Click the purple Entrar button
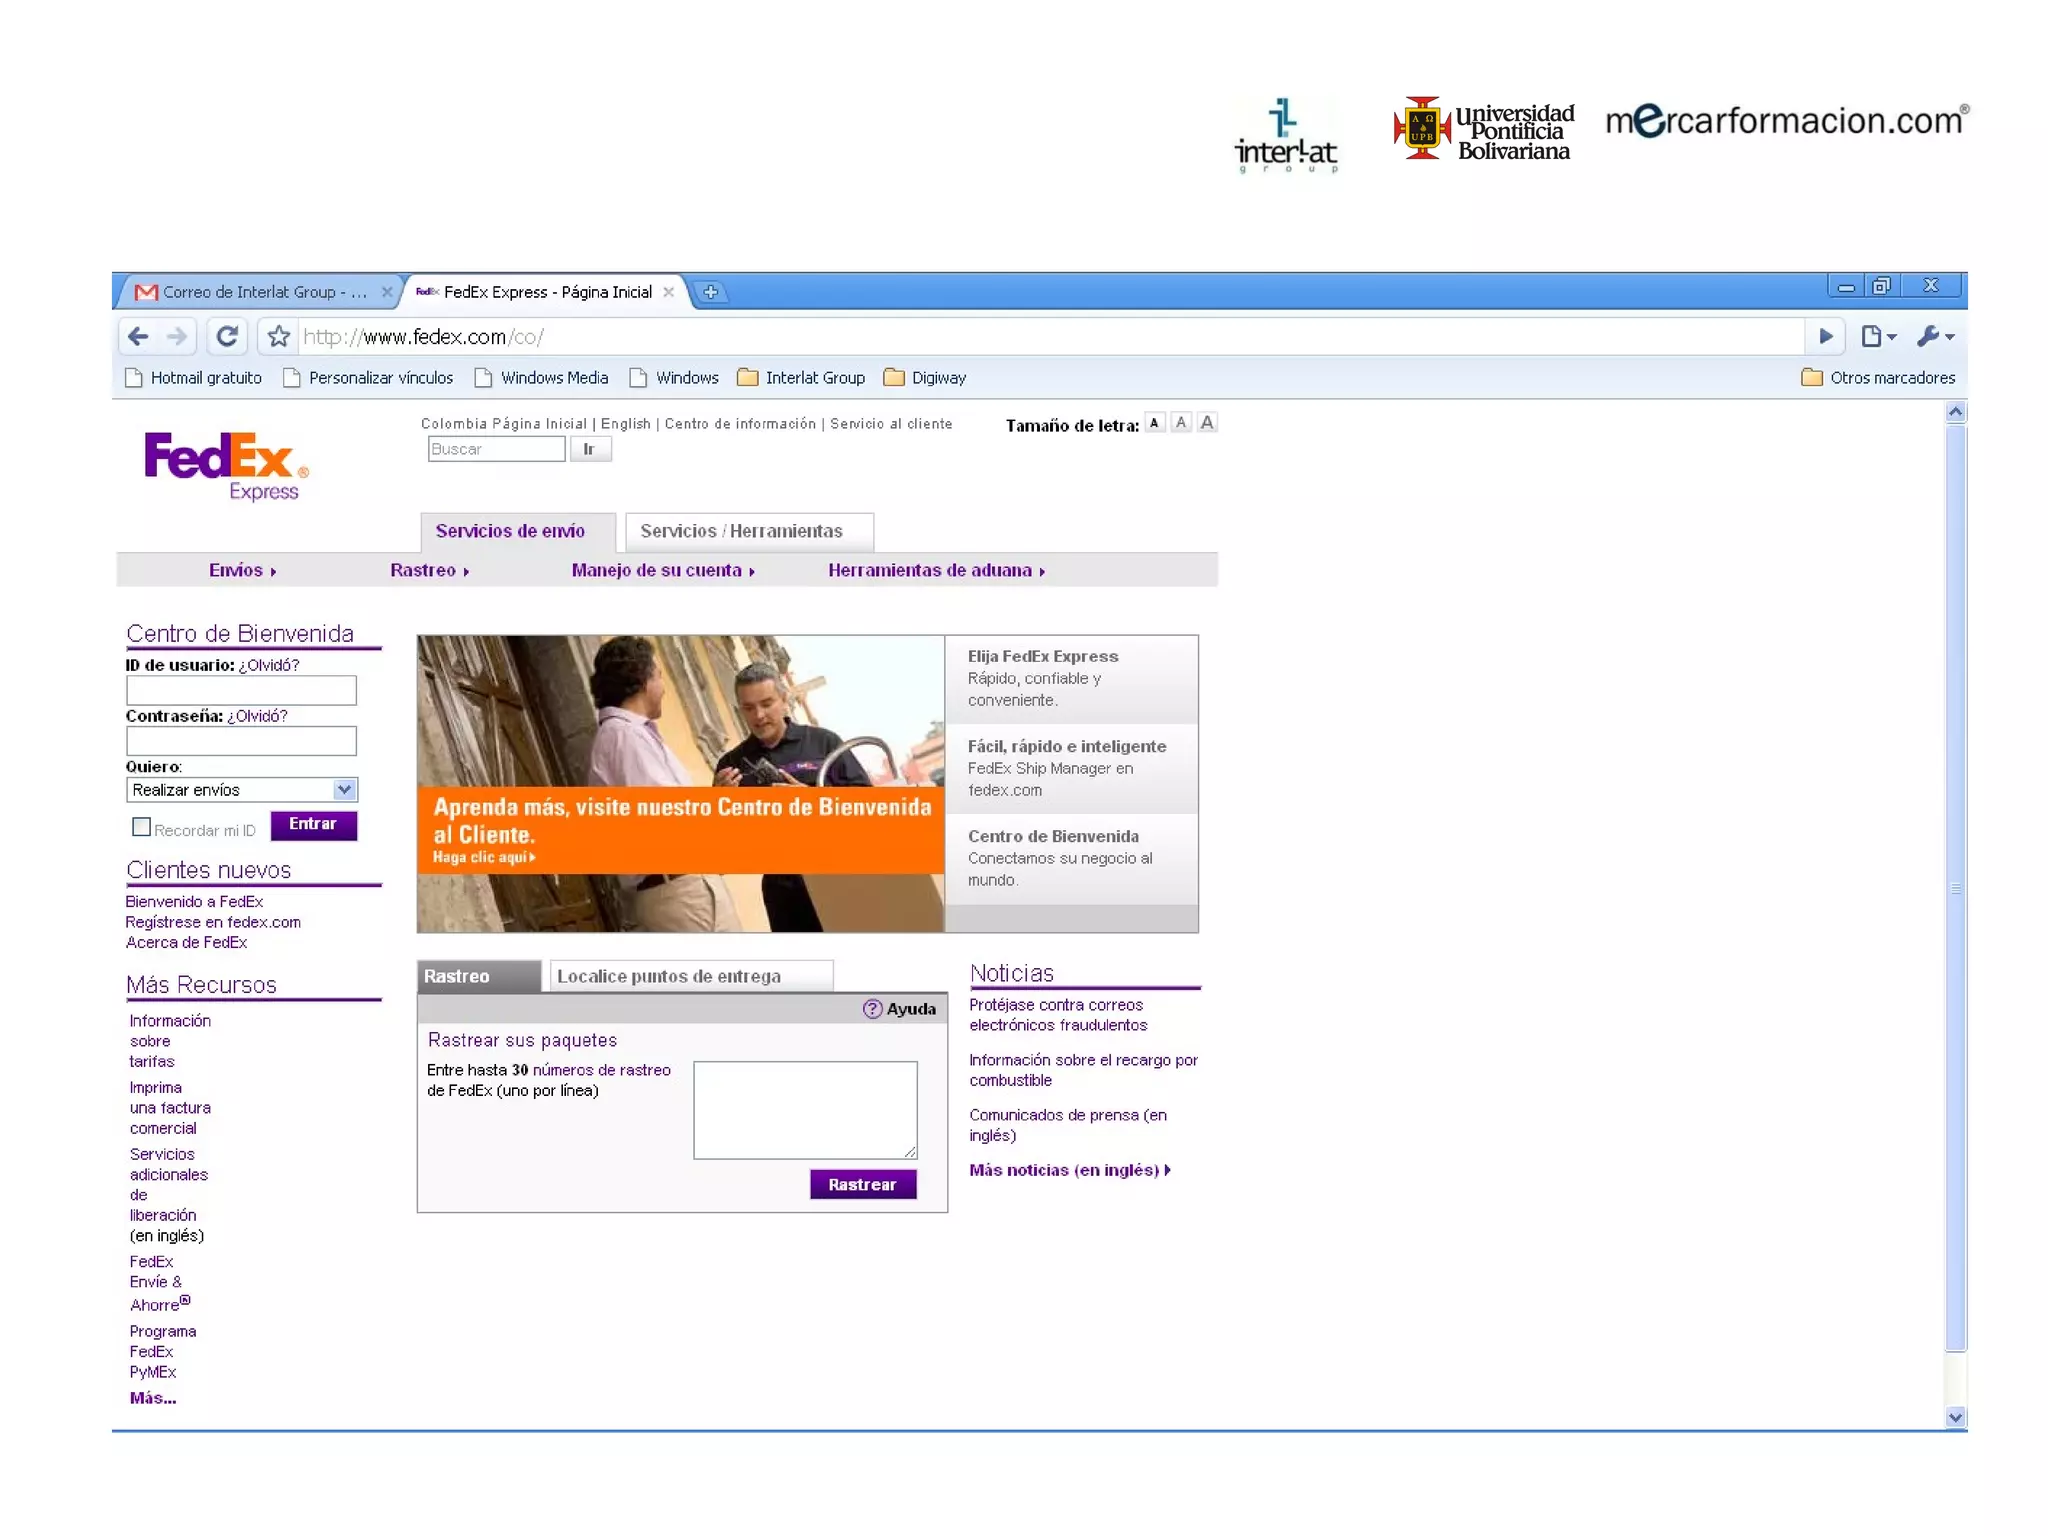Image resolution: width=2048 pixels, height=1536 pixels. tap(313, 824)
